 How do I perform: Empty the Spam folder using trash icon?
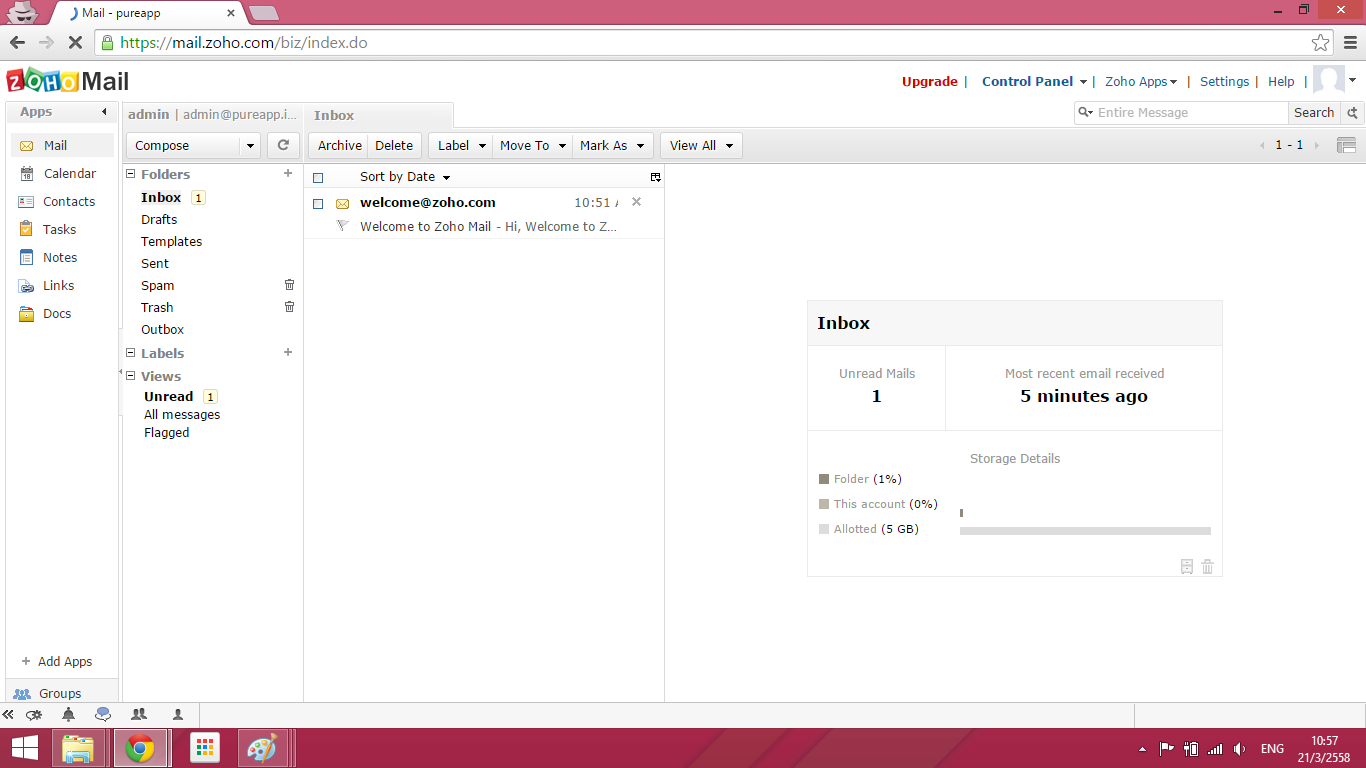[x=290, y=285]
